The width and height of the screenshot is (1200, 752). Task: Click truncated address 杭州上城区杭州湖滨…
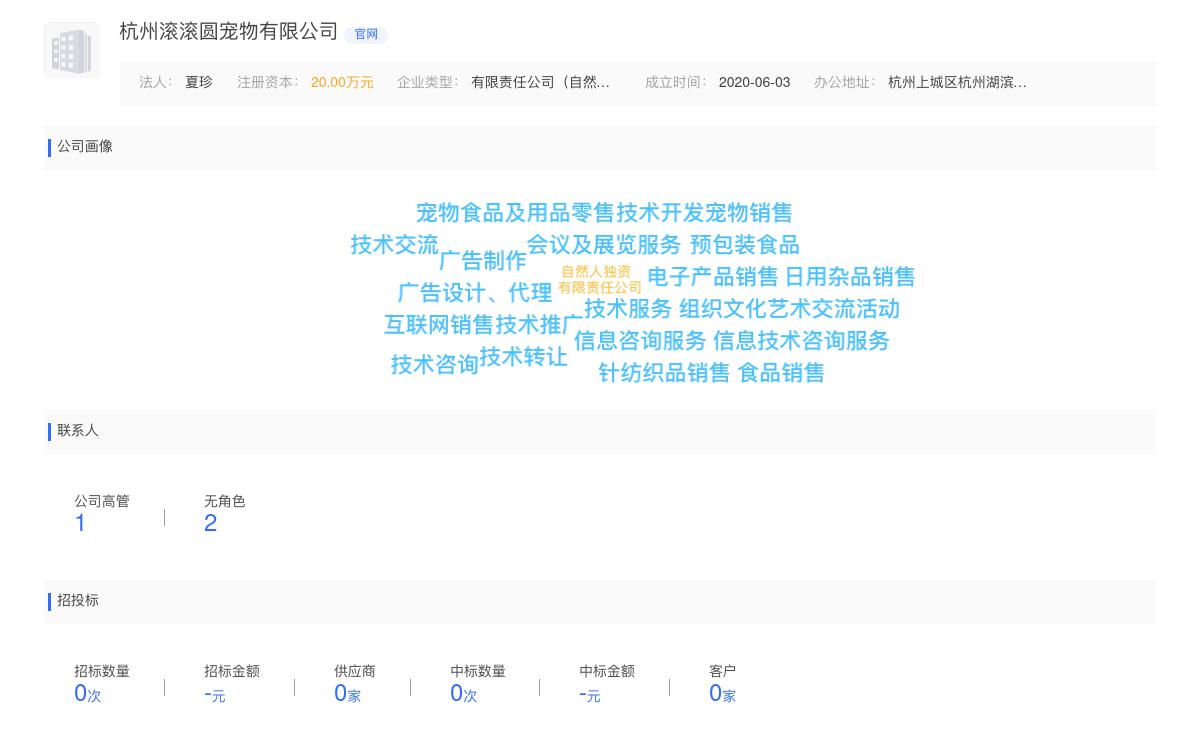(x=957, y=83)
